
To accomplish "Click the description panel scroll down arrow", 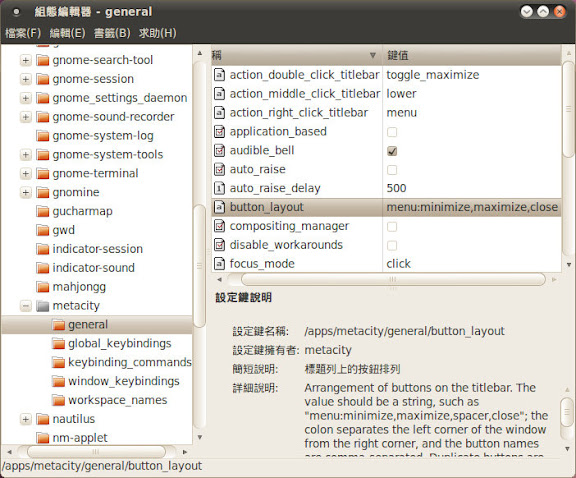I will (x=568, y=449).
